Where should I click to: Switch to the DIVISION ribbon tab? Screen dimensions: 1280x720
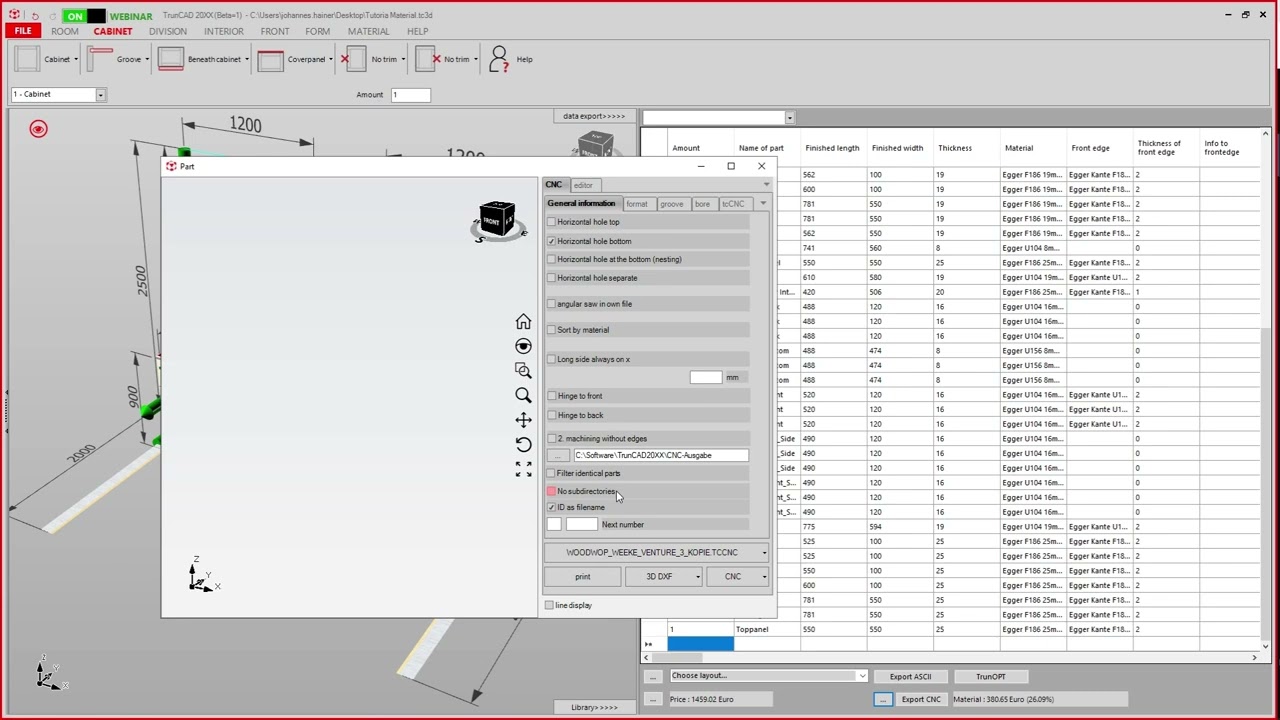coord(168,31)
